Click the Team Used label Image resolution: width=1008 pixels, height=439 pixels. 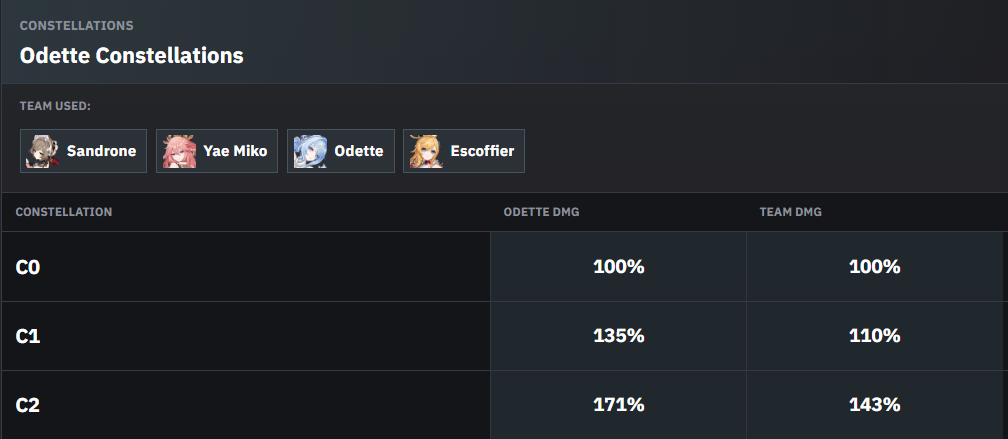pos(55,106)
